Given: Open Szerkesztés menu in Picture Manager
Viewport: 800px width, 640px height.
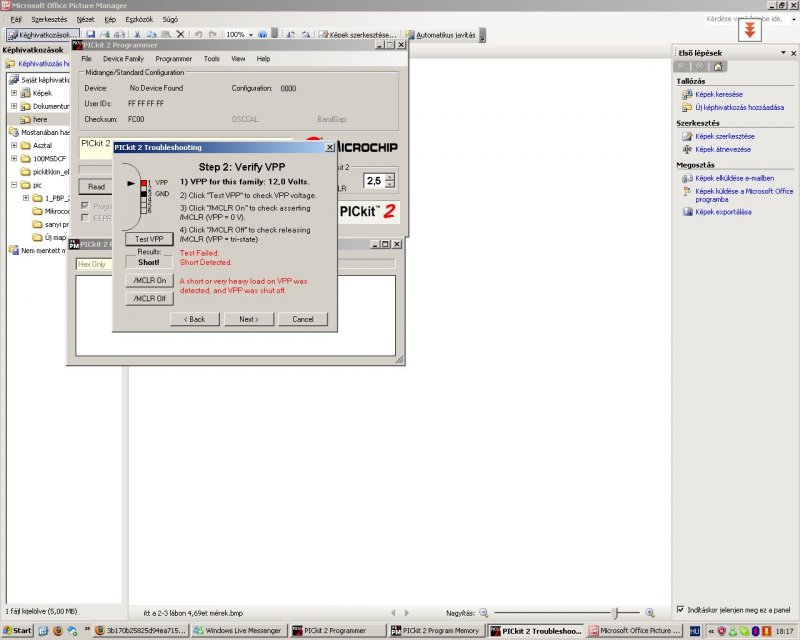Looking at the screenshot, I should click(49, 19).
